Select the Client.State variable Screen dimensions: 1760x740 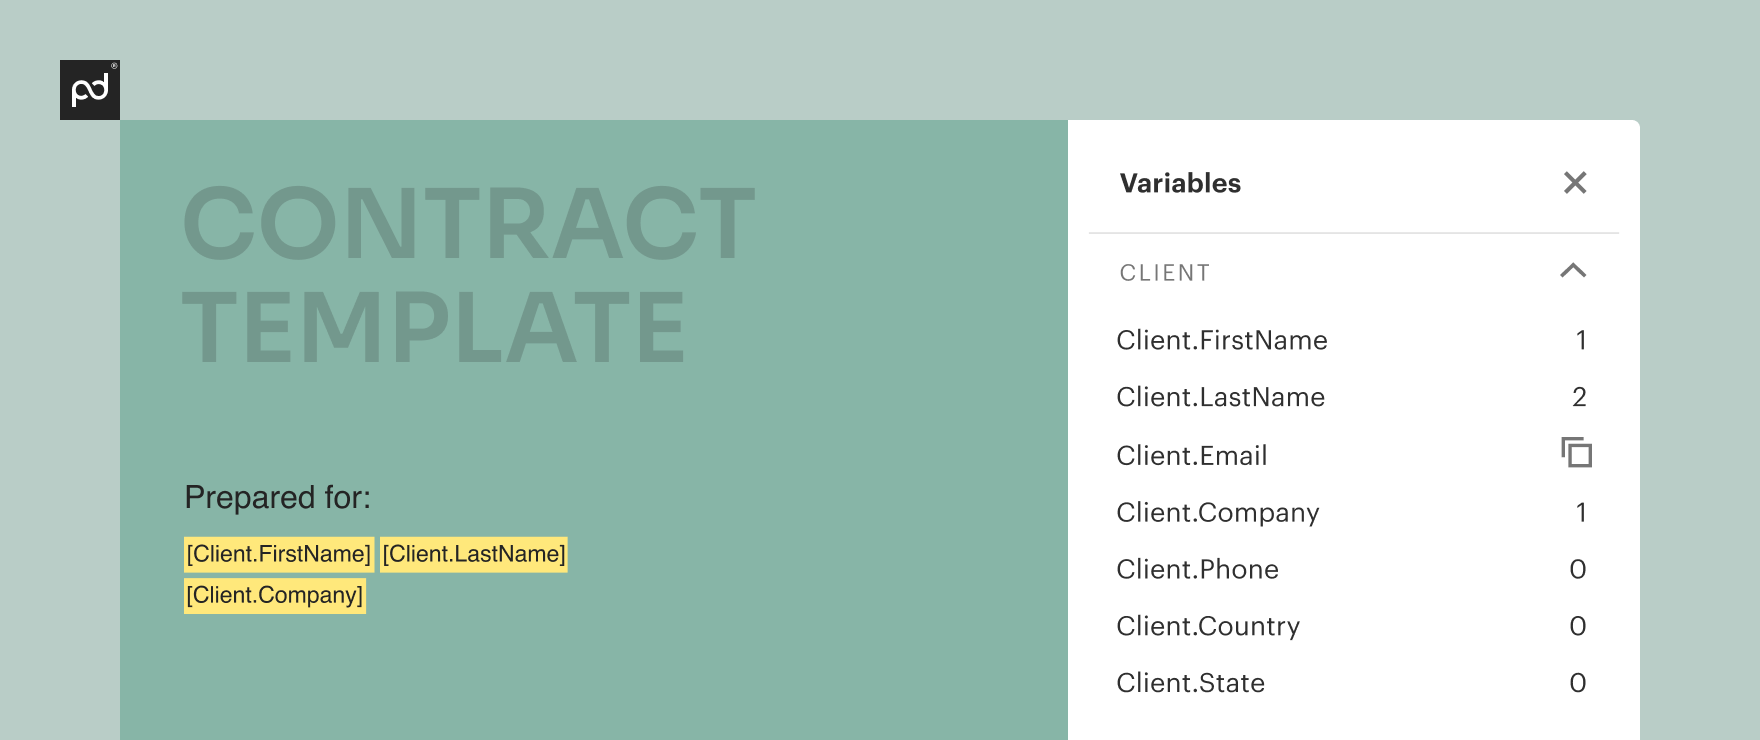pos(1353,683)
